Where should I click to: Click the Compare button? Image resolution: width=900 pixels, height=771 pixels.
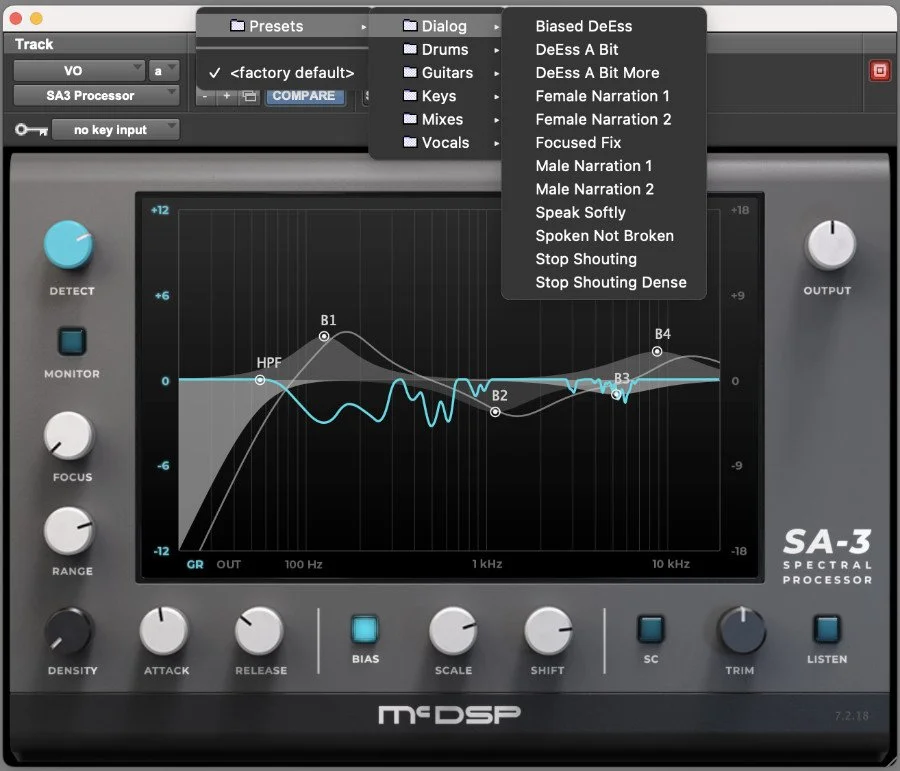305,95
